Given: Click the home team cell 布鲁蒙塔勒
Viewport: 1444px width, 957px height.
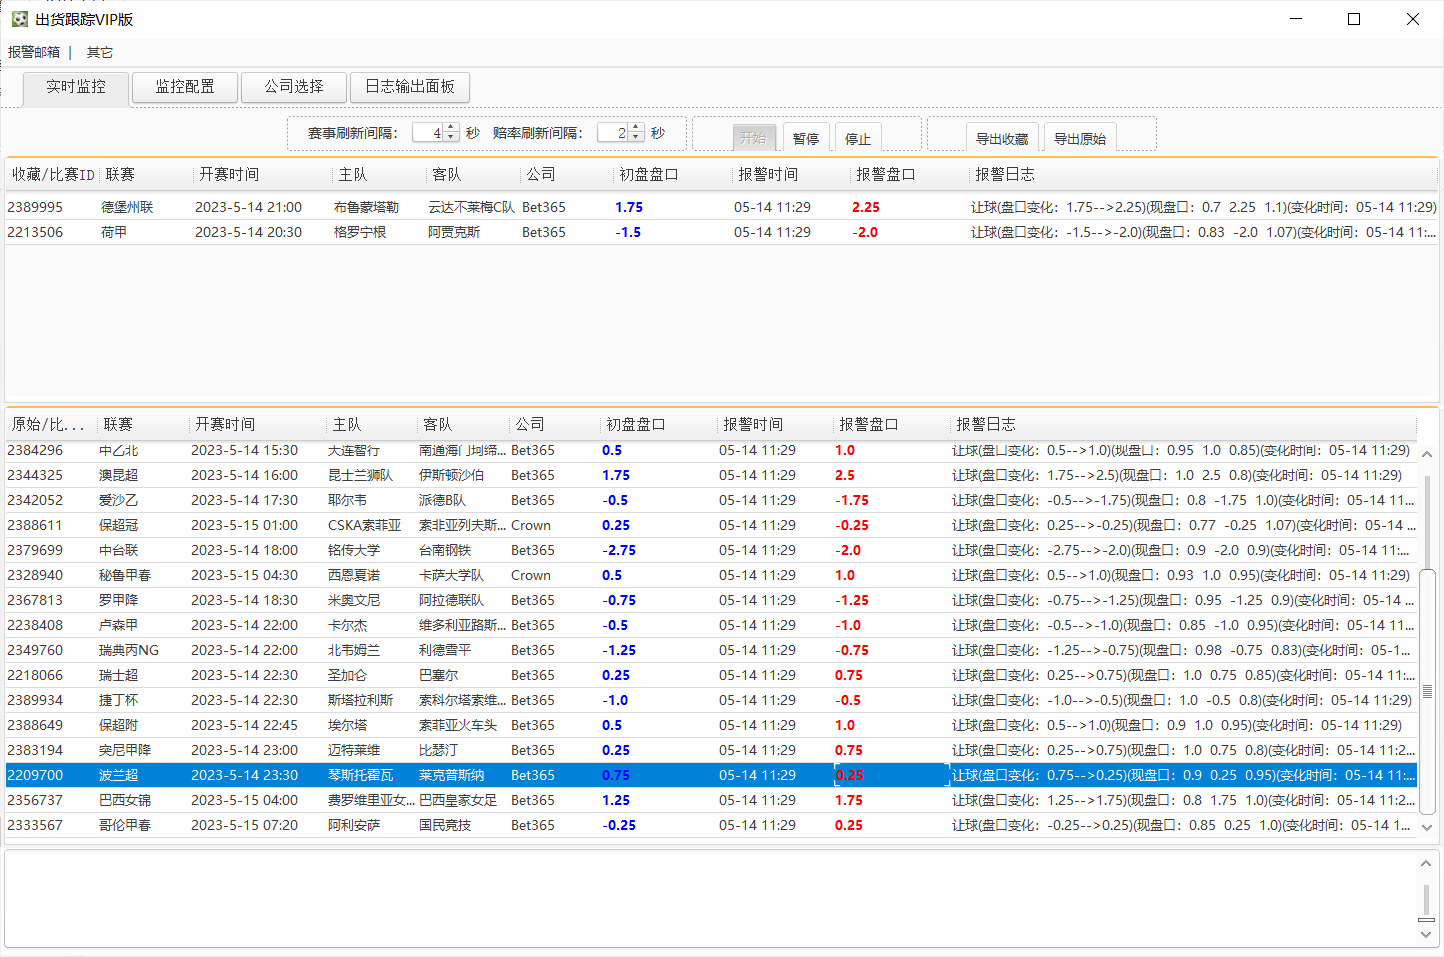Looking at the screenshot, I should (x=366, y=207).
